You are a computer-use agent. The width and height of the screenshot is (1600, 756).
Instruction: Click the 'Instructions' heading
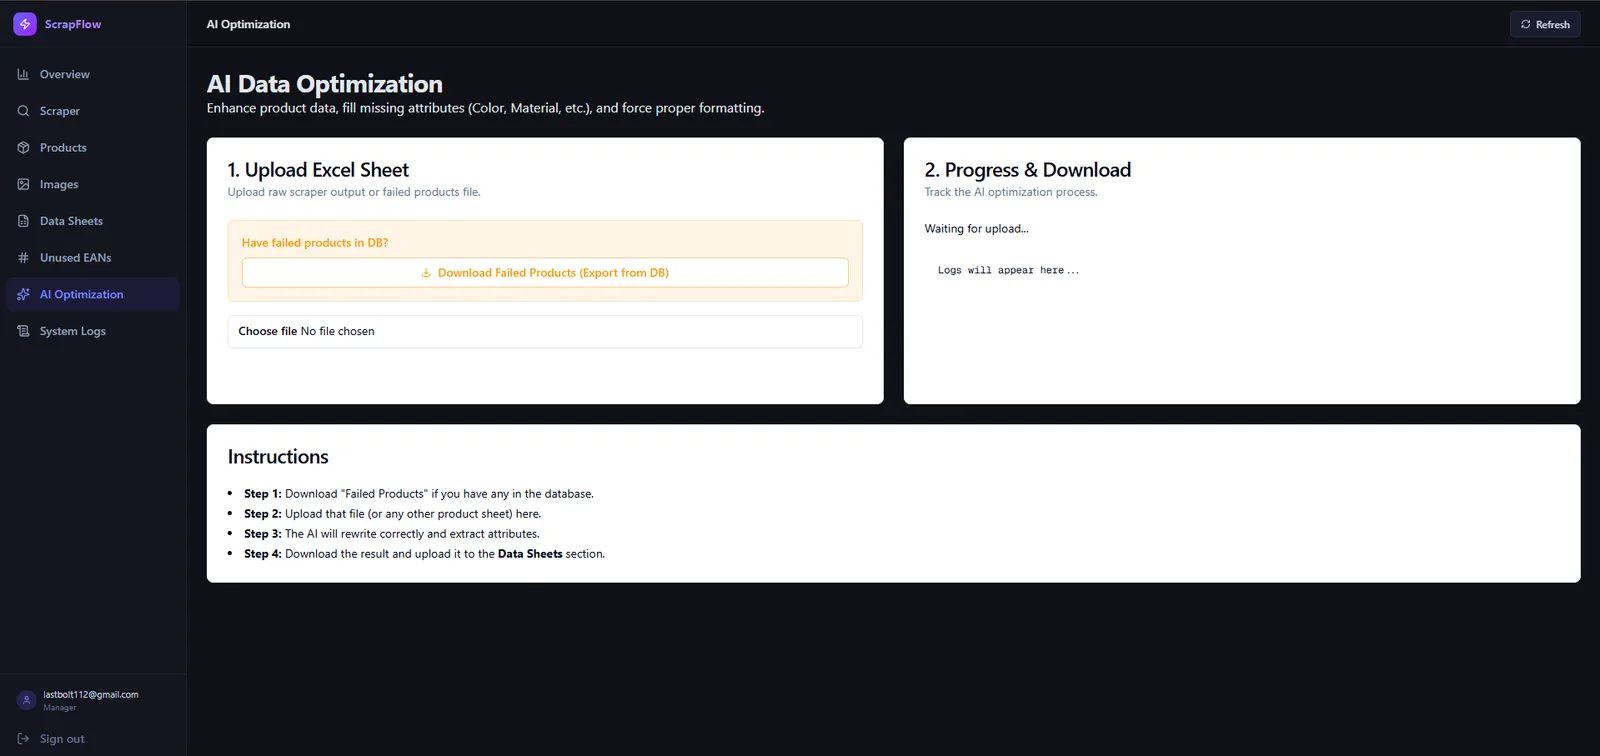point(278,457)
